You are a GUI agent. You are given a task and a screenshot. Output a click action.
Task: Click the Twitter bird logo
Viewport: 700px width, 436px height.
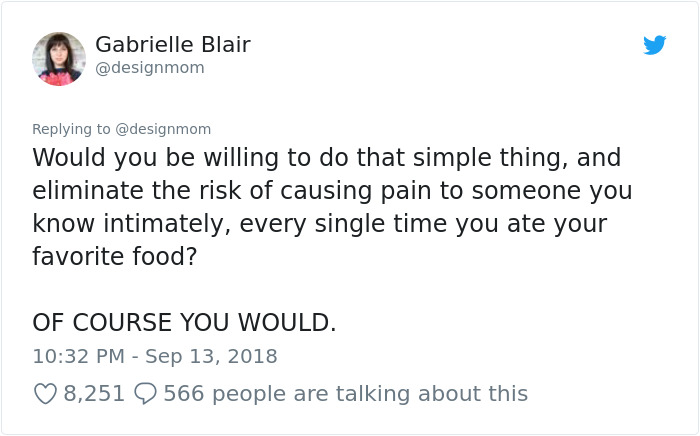point(654,45)
